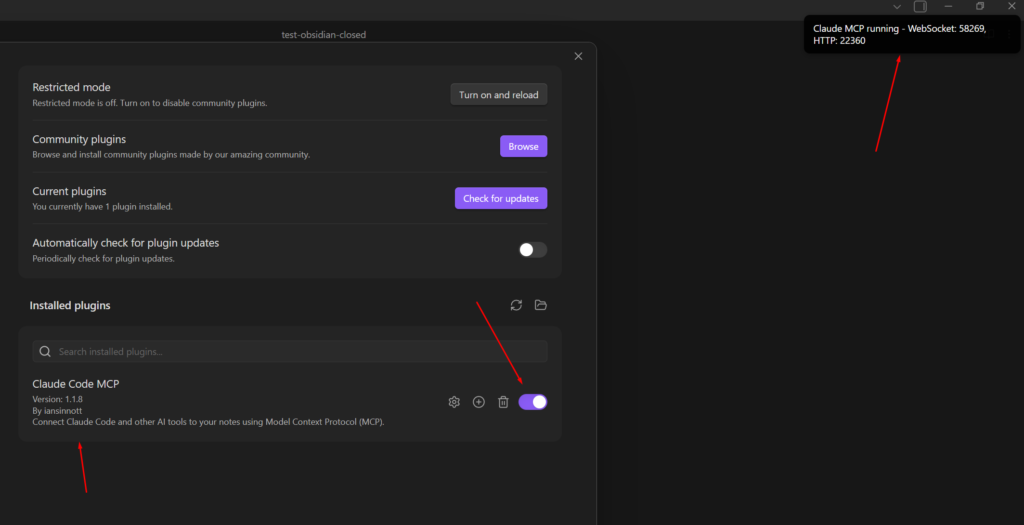Open hotkeys plus icon for Claude Code MCP
This screenshot has height=525, width=1024.
pos(479,402)
